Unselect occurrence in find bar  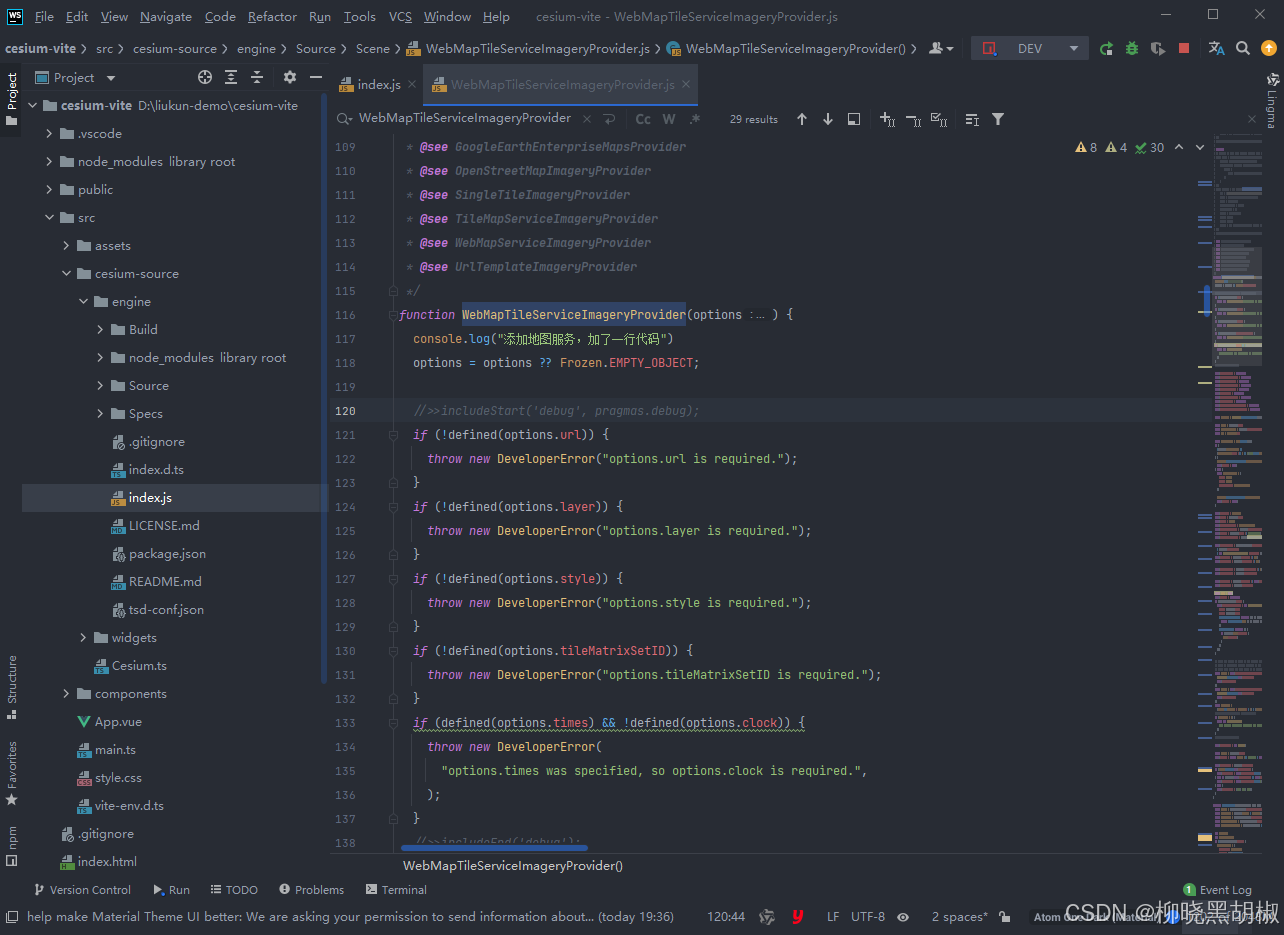pos(913,119)
